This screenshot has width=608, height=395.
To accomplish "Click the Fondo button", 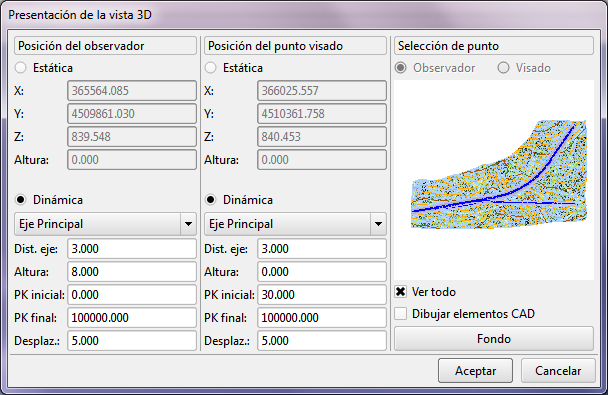I will 494,339.
